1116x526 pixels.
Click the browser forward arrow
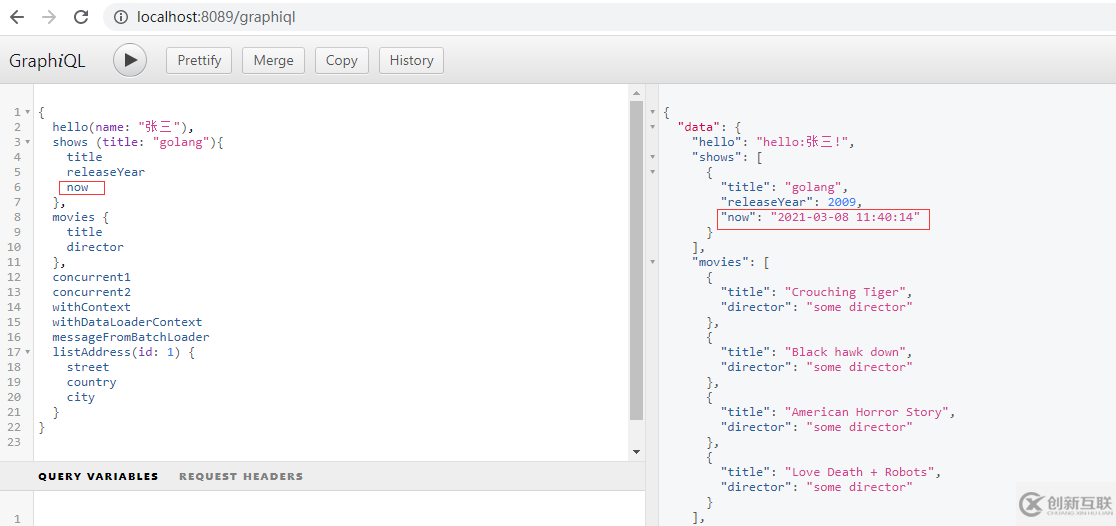[49, 17]
